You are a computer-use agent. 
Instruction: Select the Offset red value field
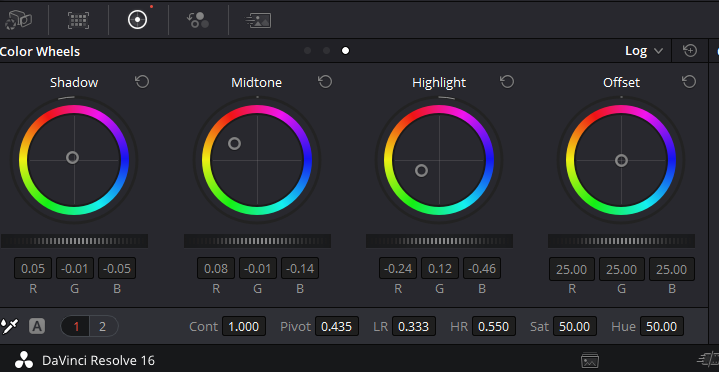click(572, 269)
